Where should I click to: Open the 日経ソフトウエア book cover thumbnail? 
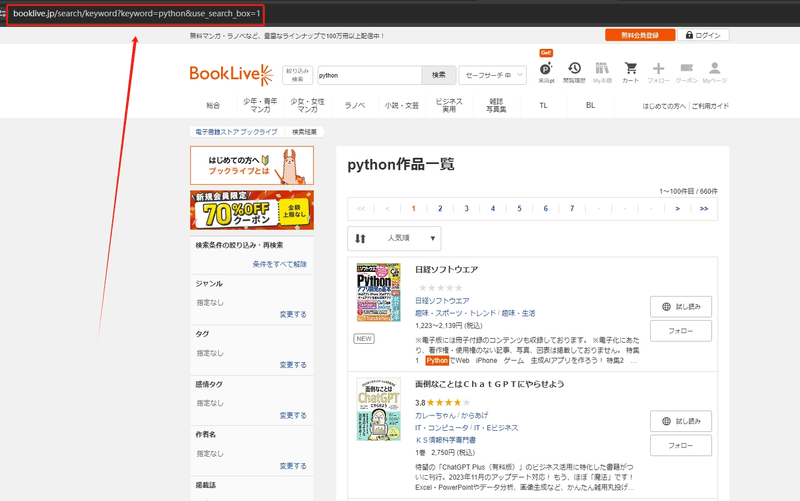pyautogui.click(x=379, y=292)
